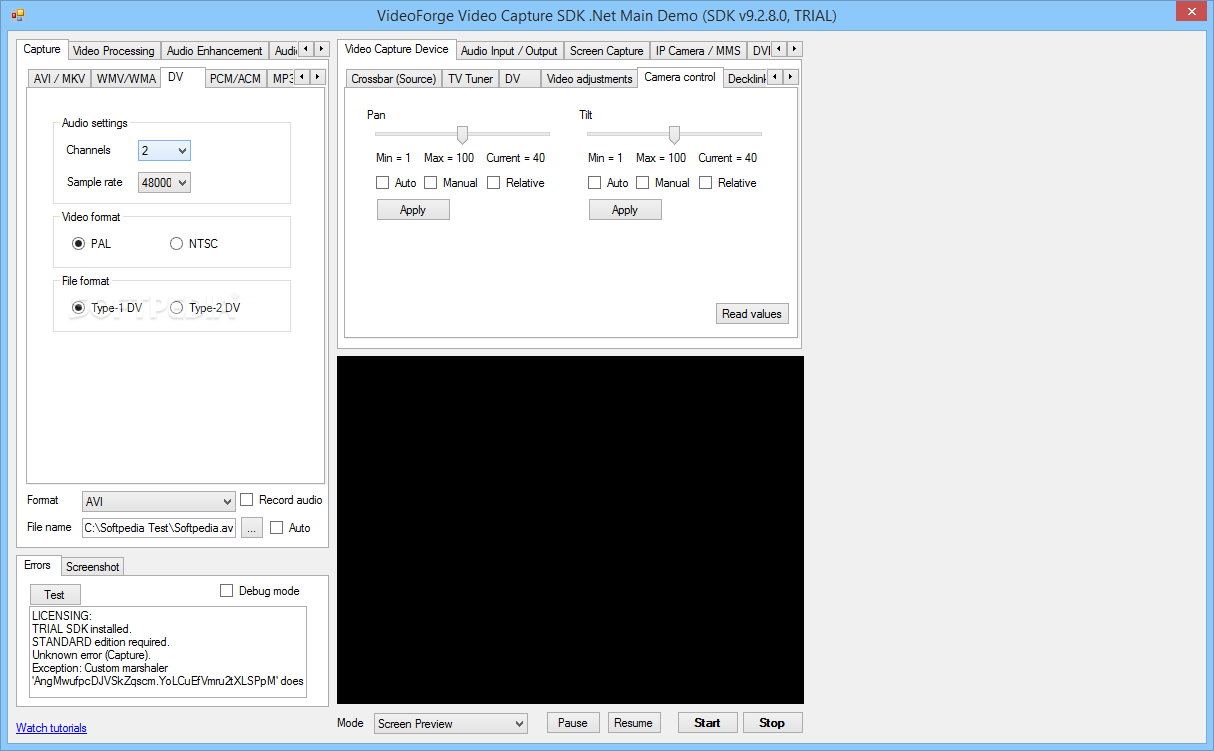
Task: Click Start button
Action: point(708,723)
